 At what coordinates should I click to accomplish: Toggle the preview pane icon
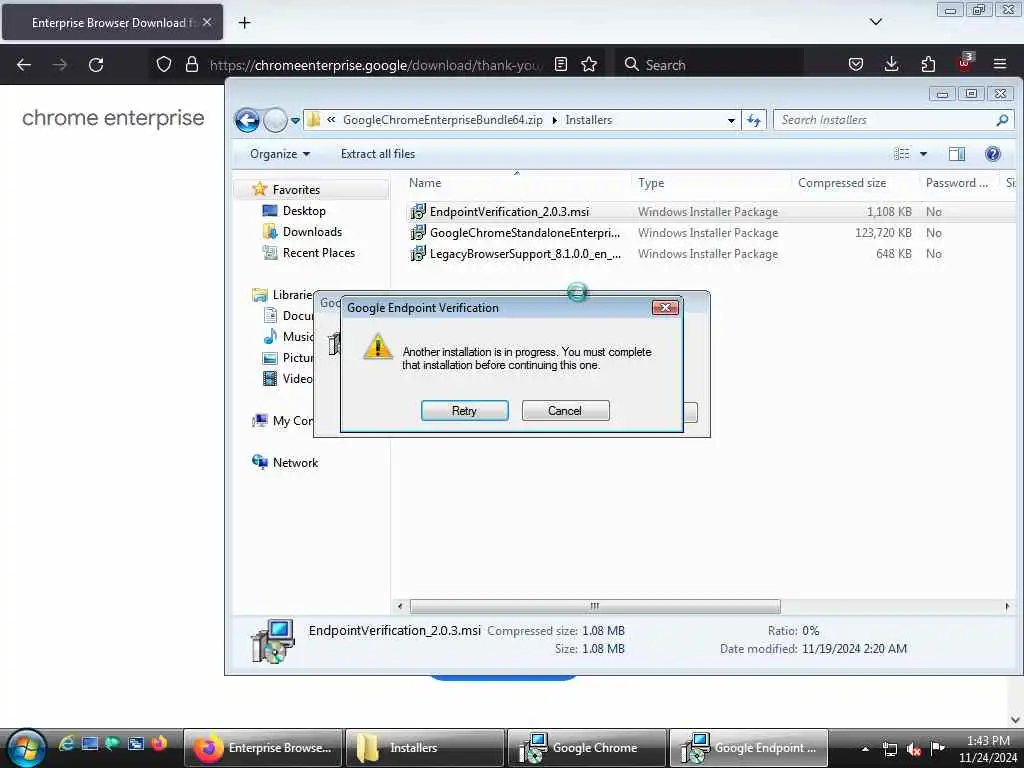click(x=957, y=154)
